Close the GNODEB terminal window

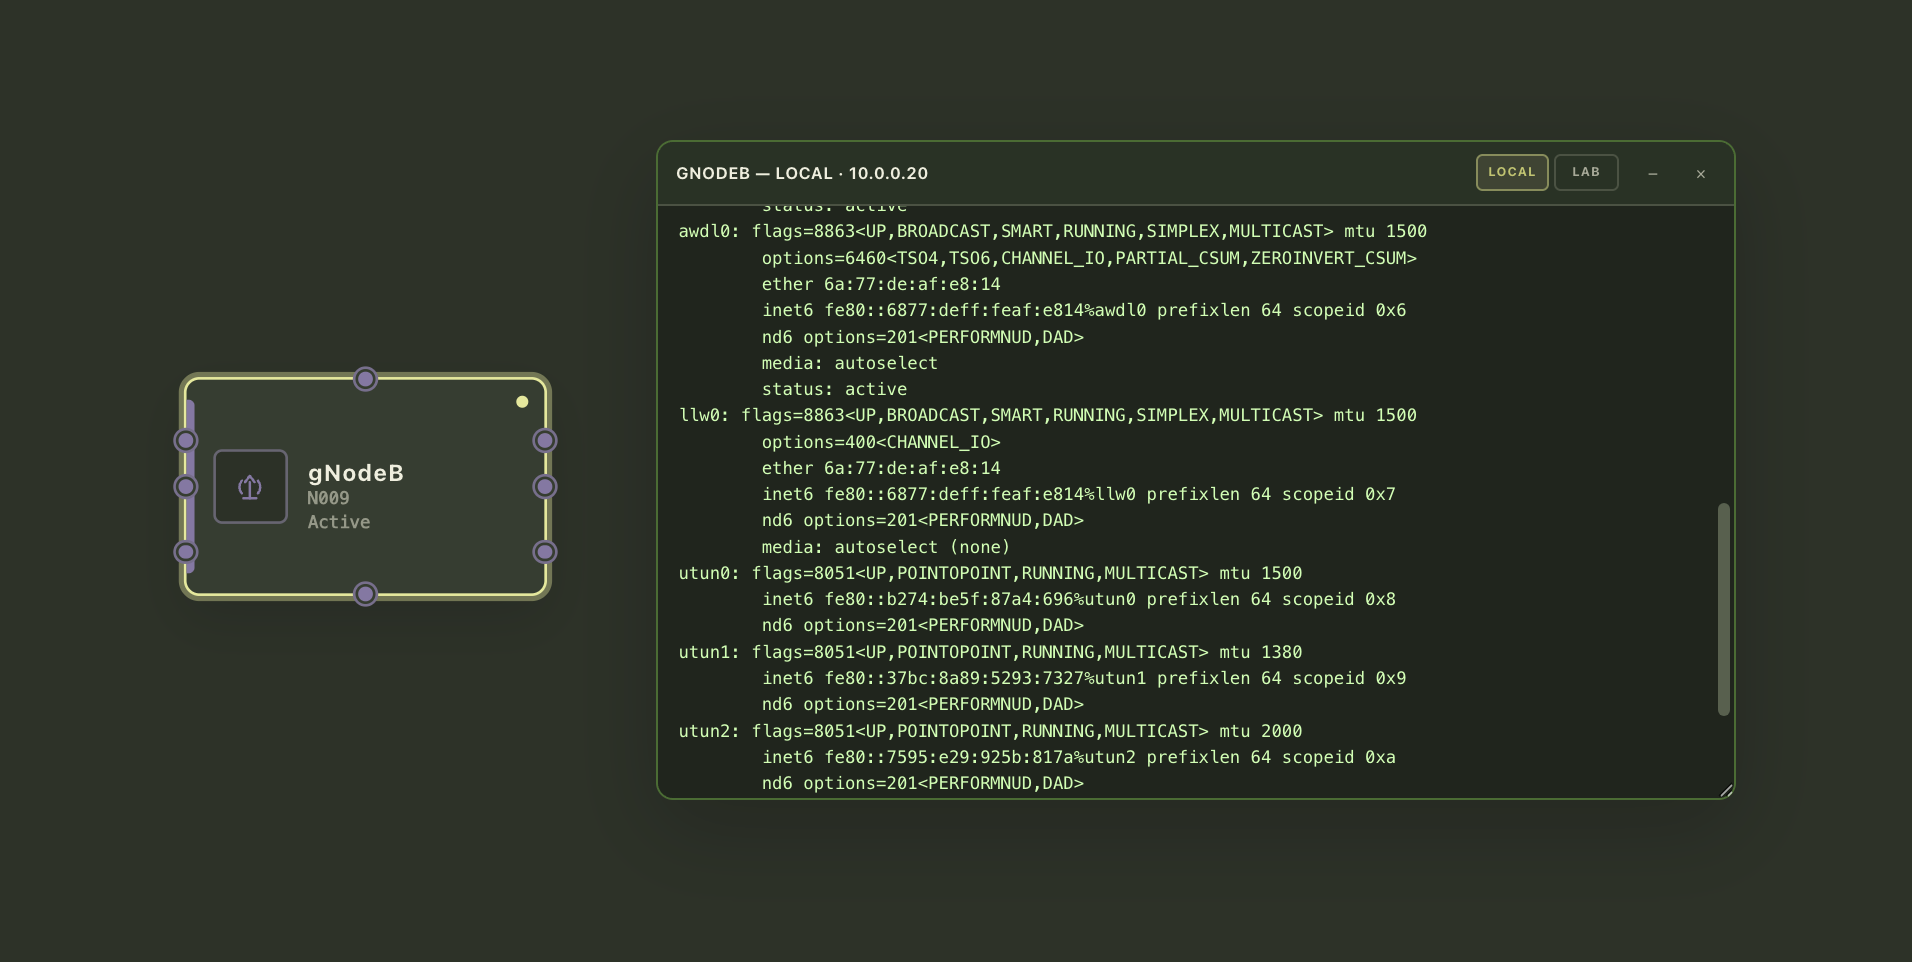1701,174
